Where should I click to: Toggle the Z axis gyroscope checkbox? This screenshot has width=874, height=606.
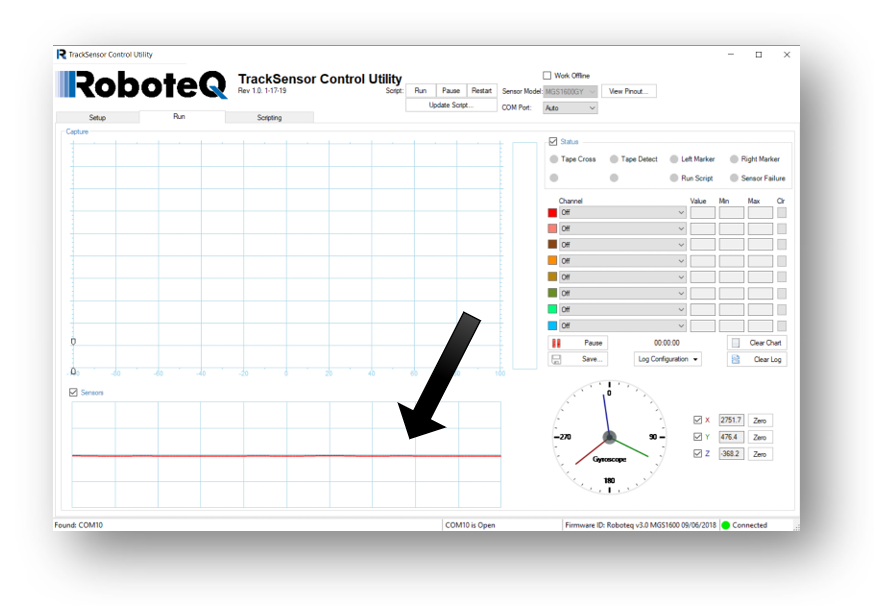(697, 453)
